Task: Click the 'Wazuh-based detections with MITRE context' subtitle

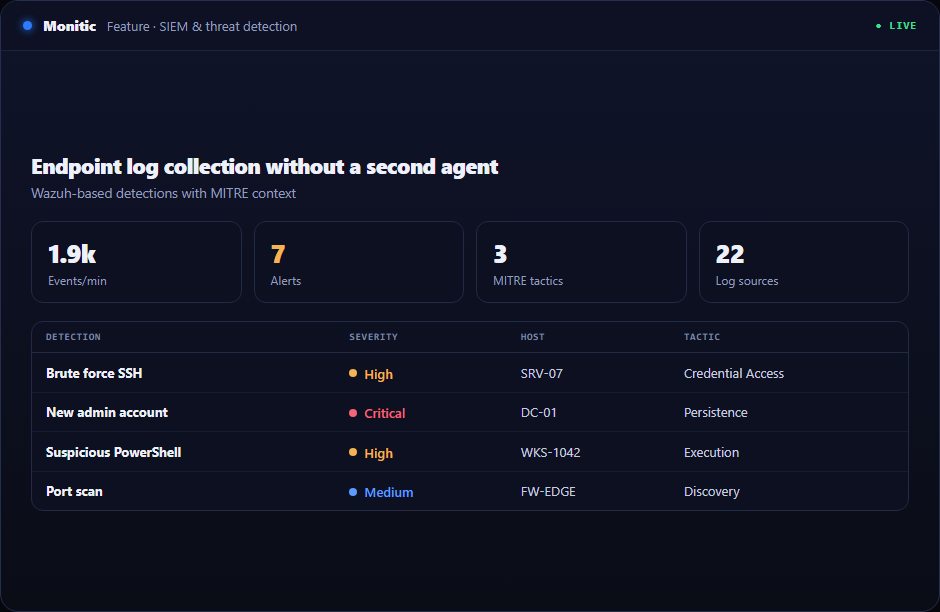Action: pos(164,194)
